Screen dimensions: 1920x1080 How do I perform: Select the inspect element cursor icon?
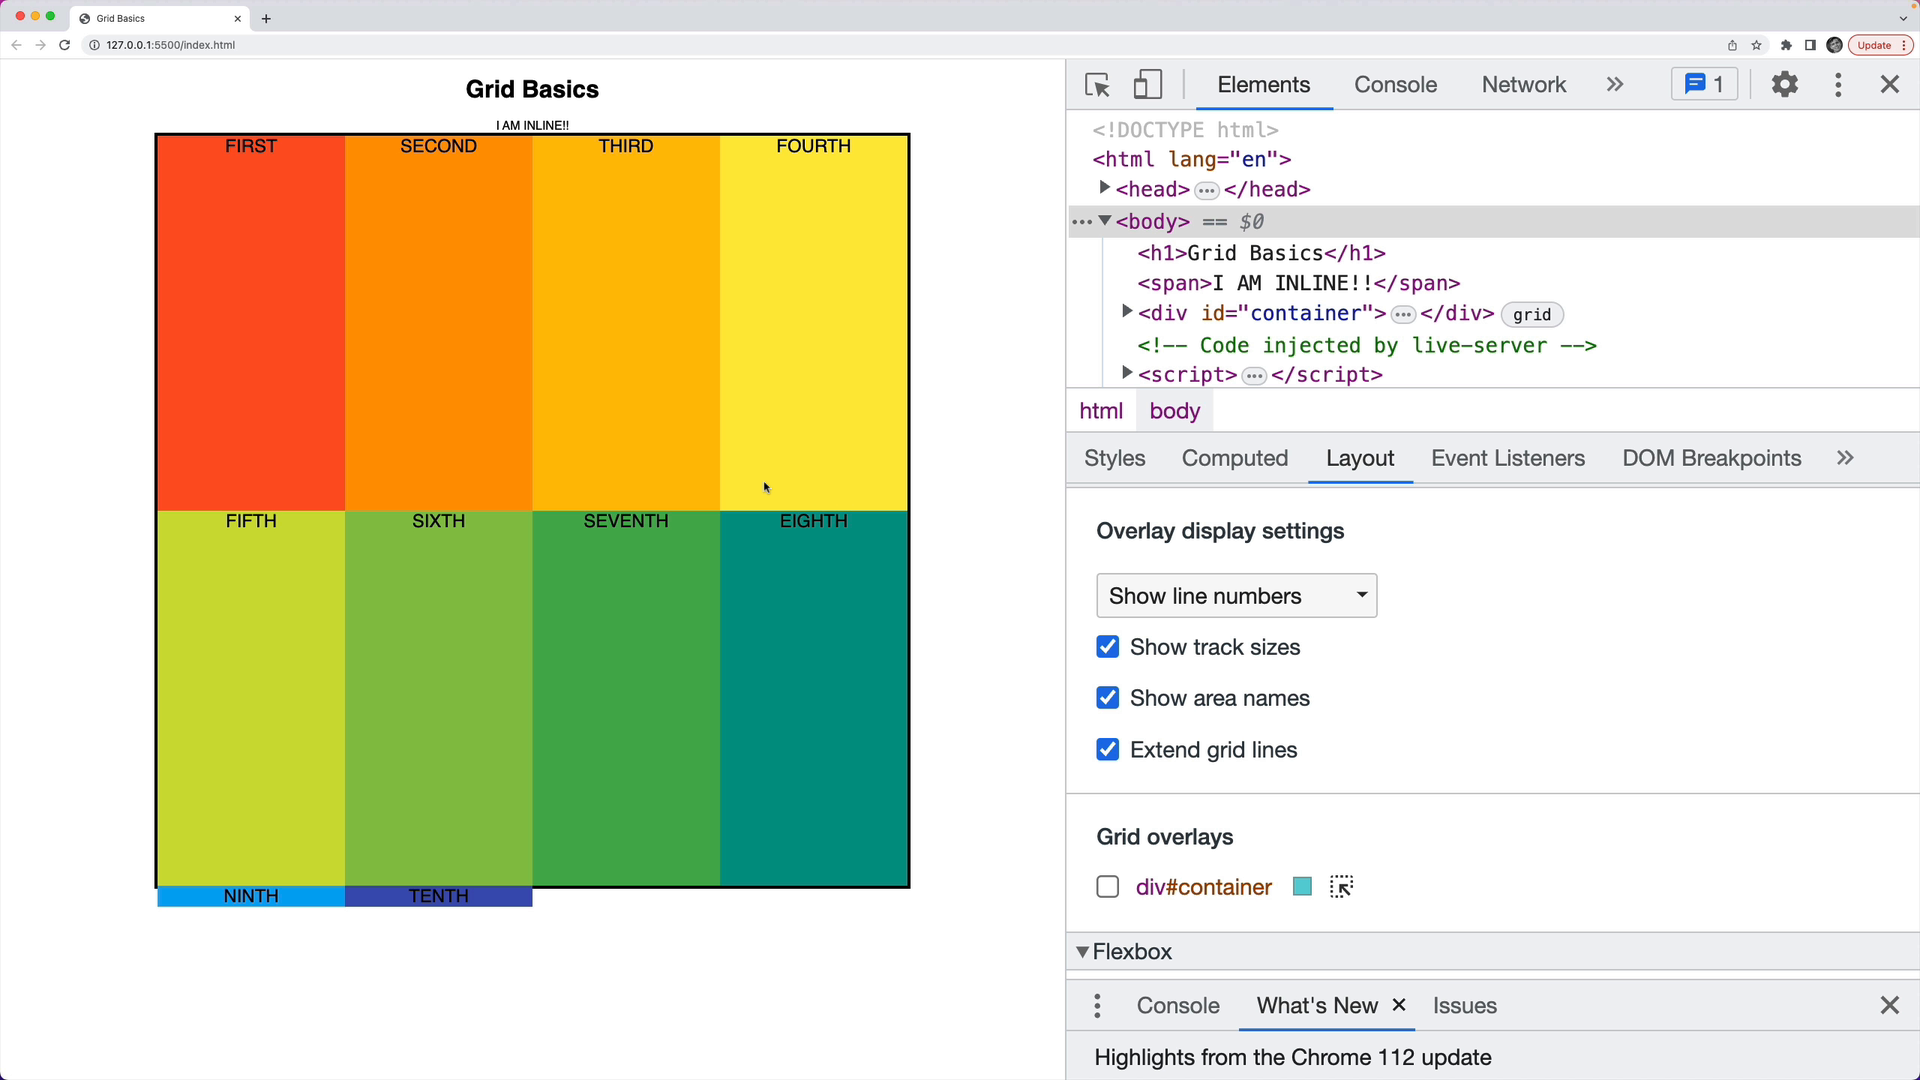(x=1096, y=85)
